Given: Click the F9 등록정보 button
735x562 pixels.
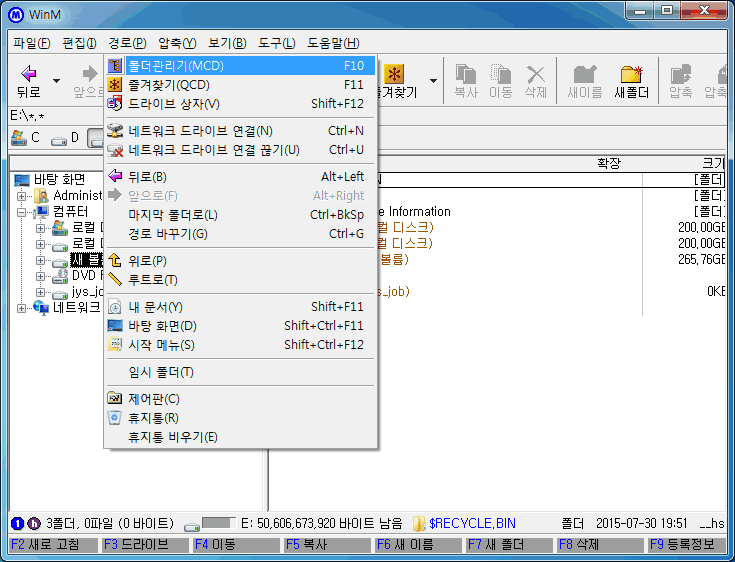Looking at the screenshot, I should (x=687, y=545).
